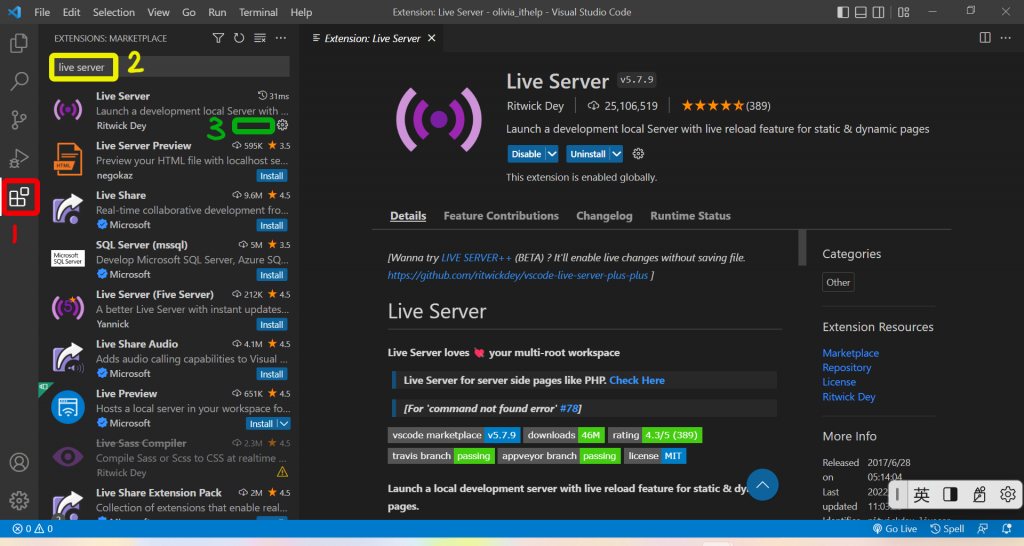Toggle the primary side bar
This screenshot has width=1024, height=546.
pos(843,12)
